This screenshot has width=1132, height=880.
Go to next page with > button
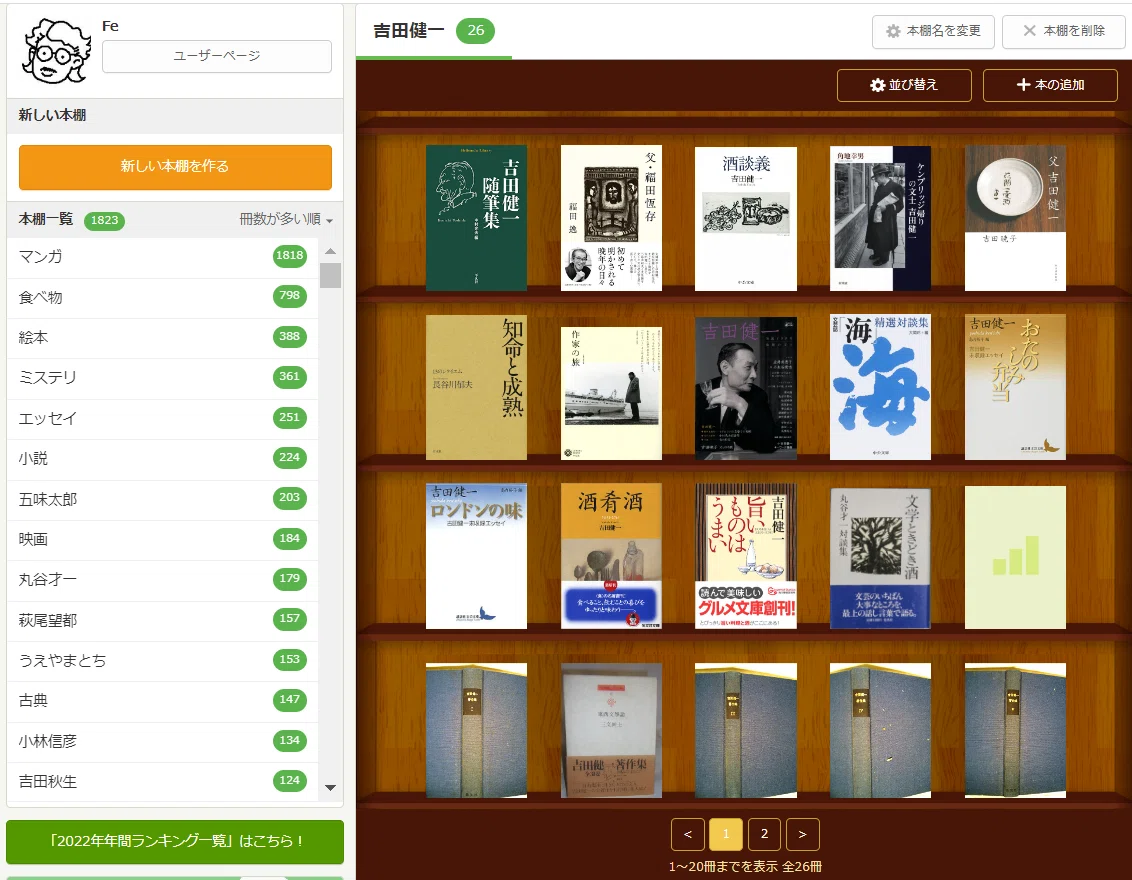(x=803, y=835)
